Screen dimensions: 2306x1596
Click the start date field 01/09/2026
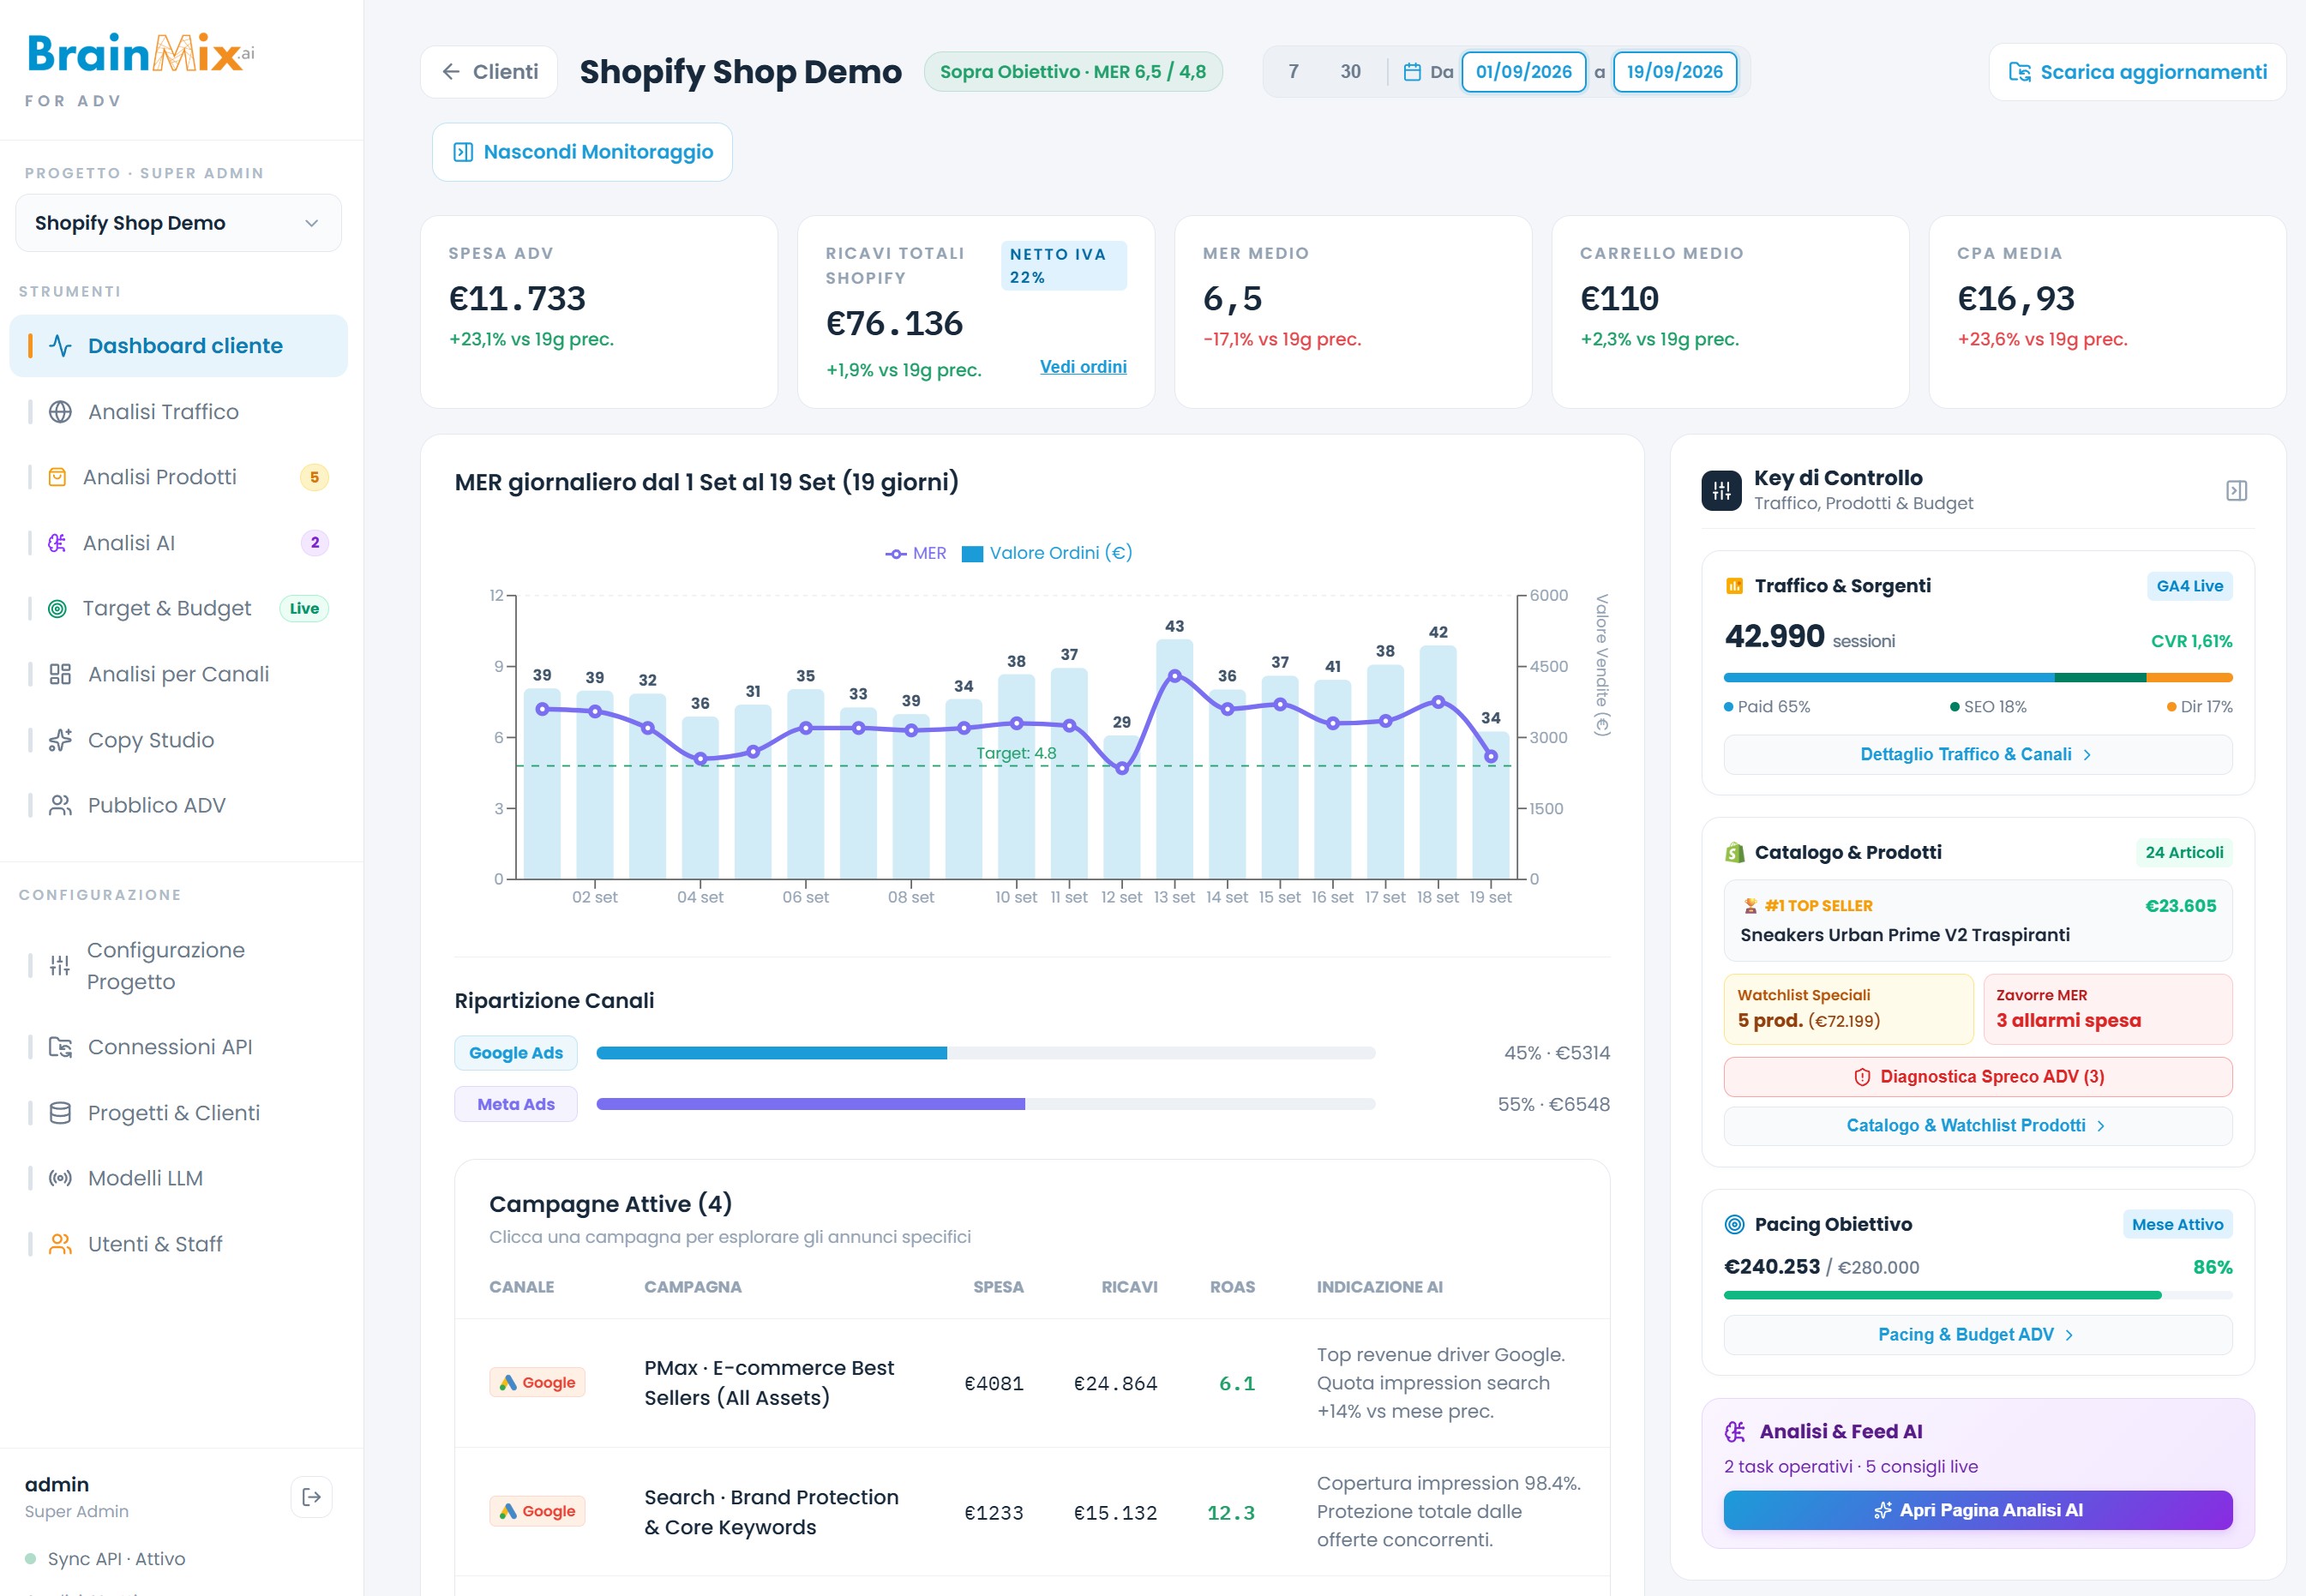pos(1523,72)
